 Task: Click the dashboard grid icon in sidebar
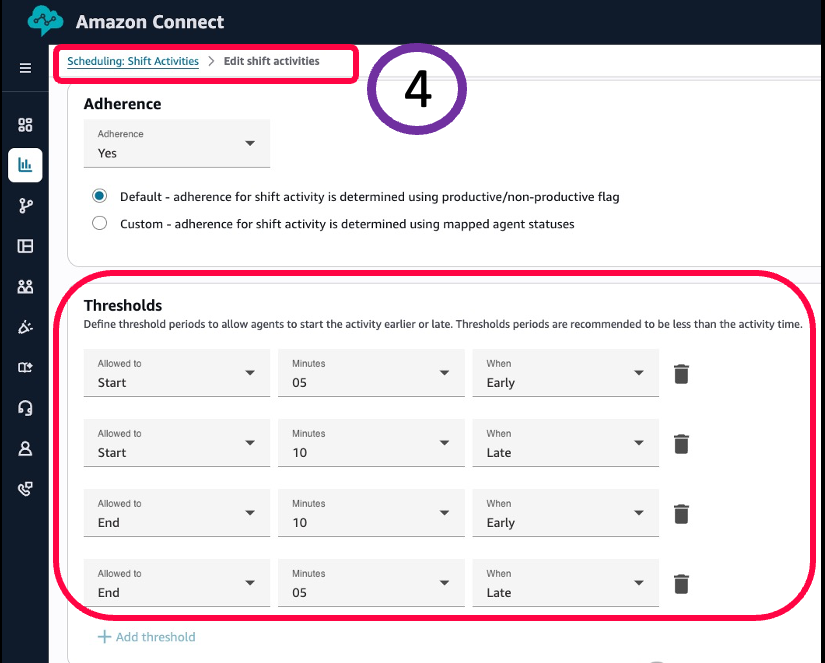tap(25, 125)
